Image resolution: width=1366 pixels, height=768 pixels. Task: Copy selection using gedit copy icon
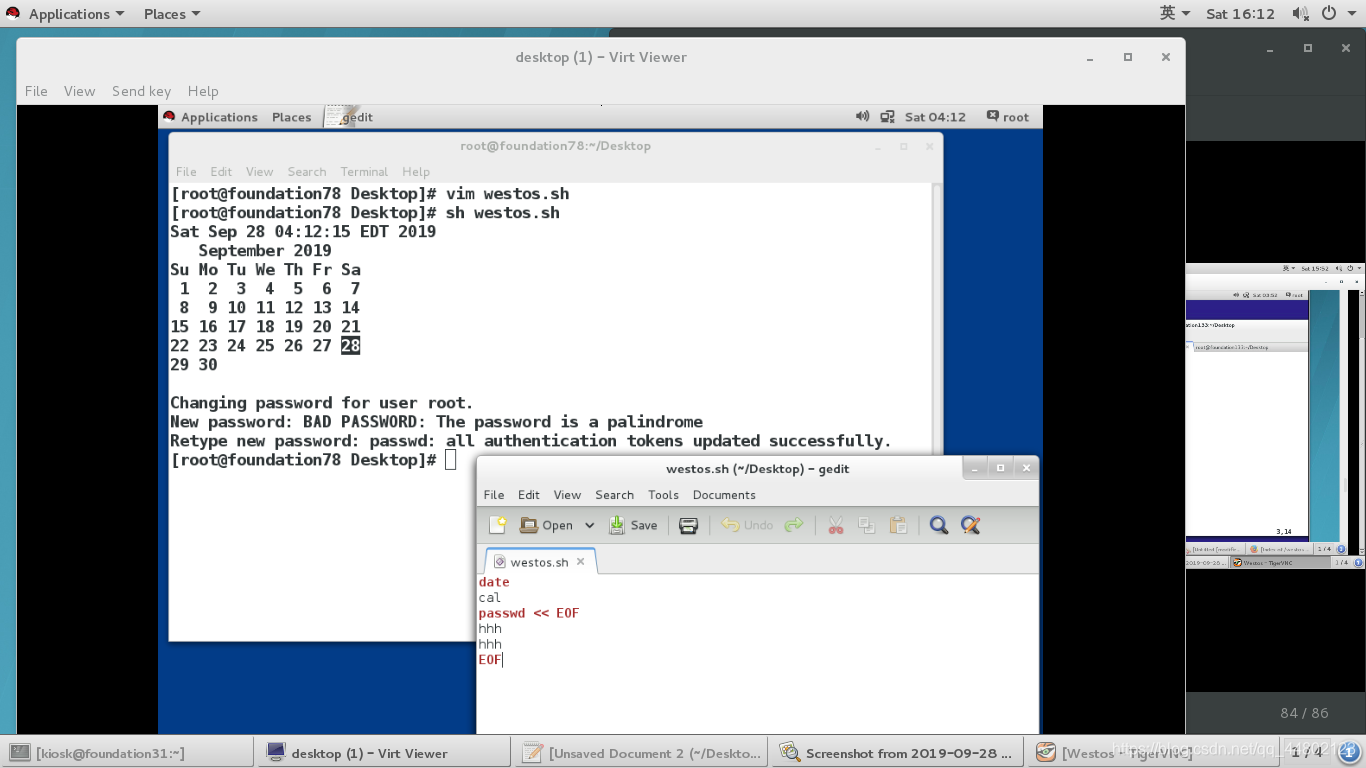(x=867, y=525)
